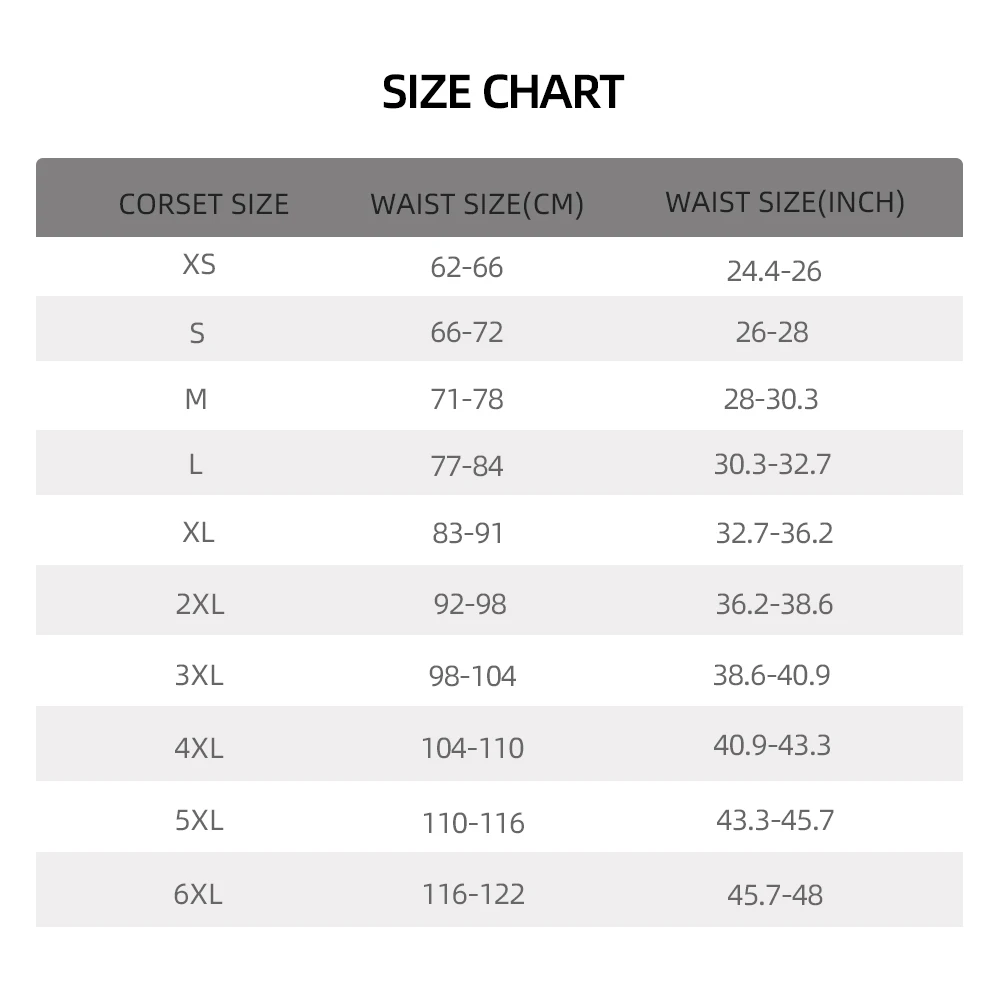
Task: Select the 110-116 cm waist value
Action: tap(473, 823)
